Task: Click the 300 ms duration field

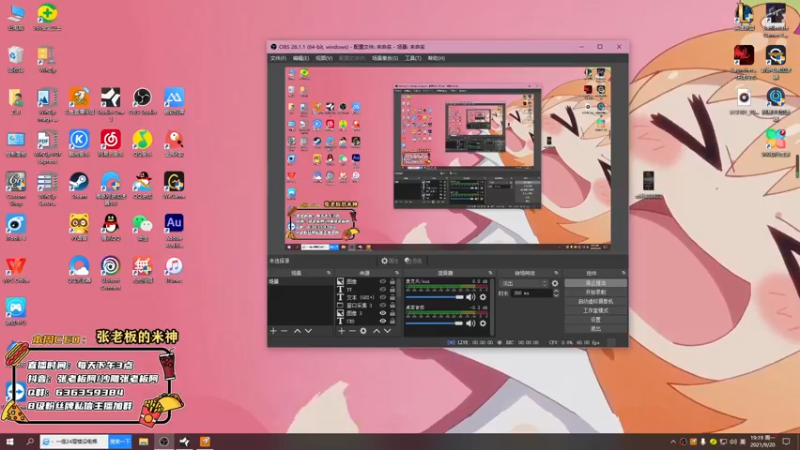Action: [x=531, y=293]
